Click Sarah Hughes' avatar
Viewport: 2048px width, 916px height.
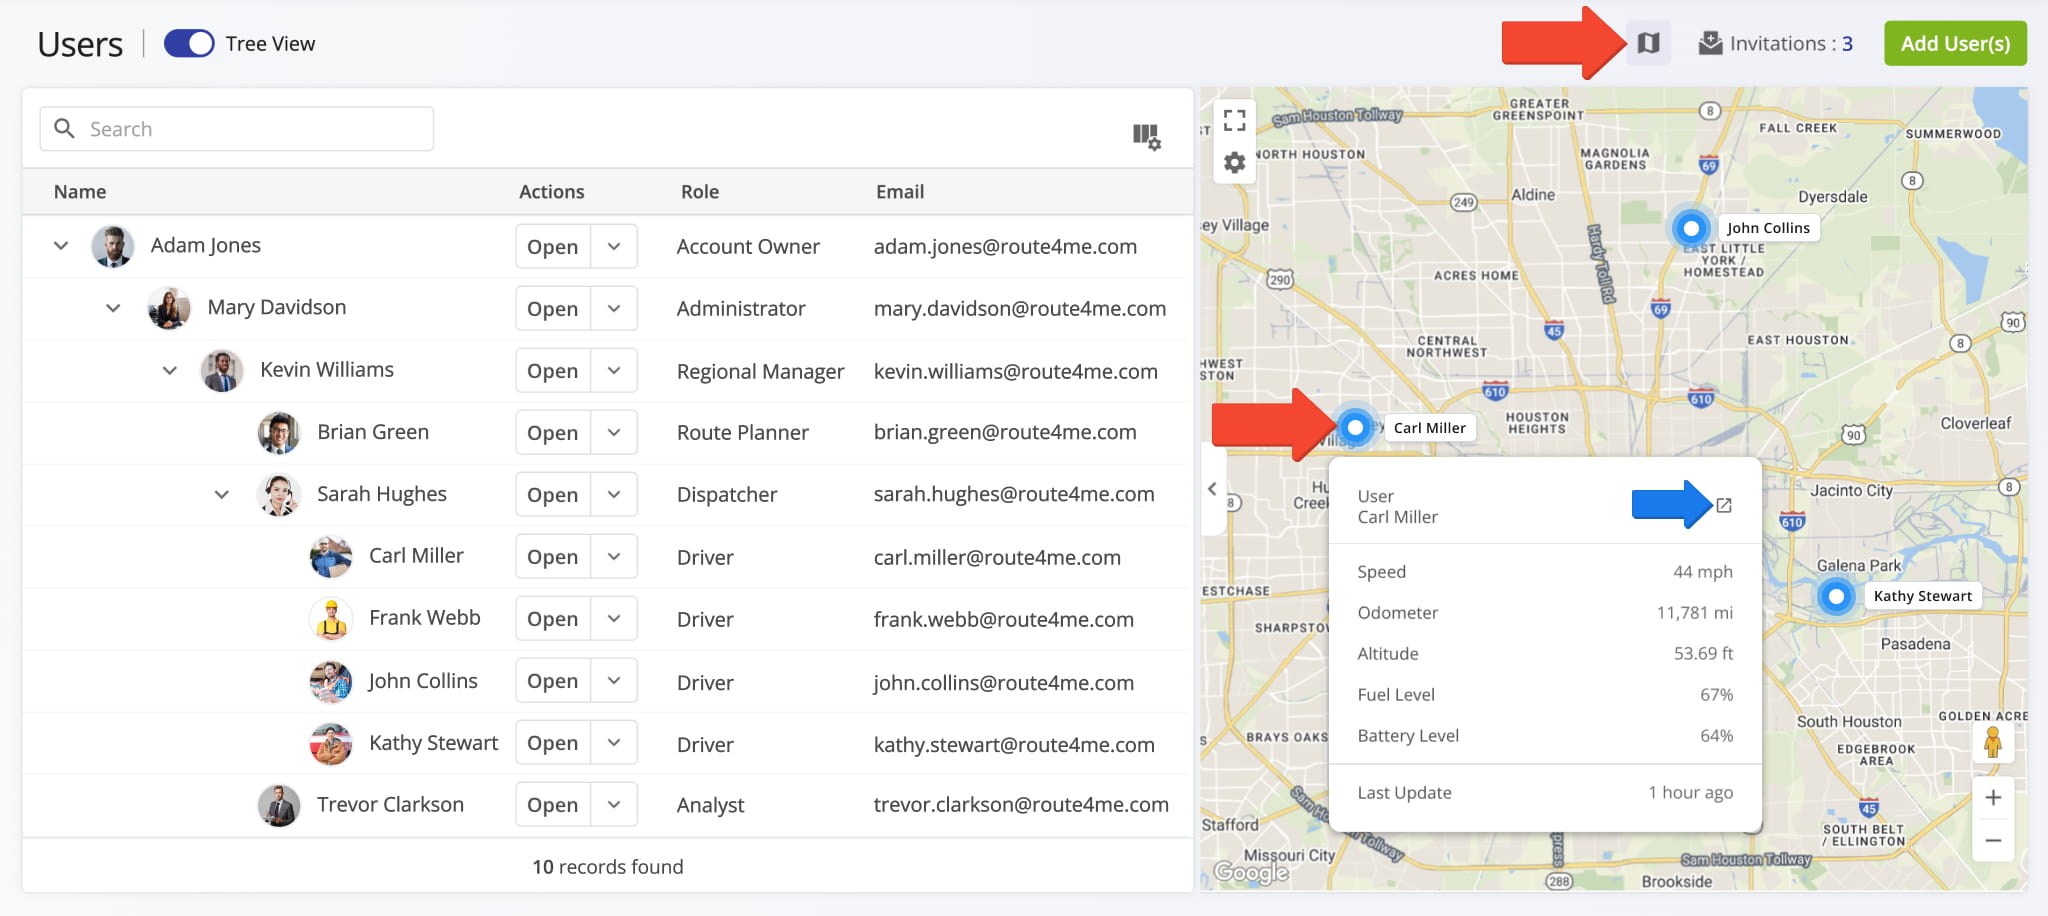(278, 494)
